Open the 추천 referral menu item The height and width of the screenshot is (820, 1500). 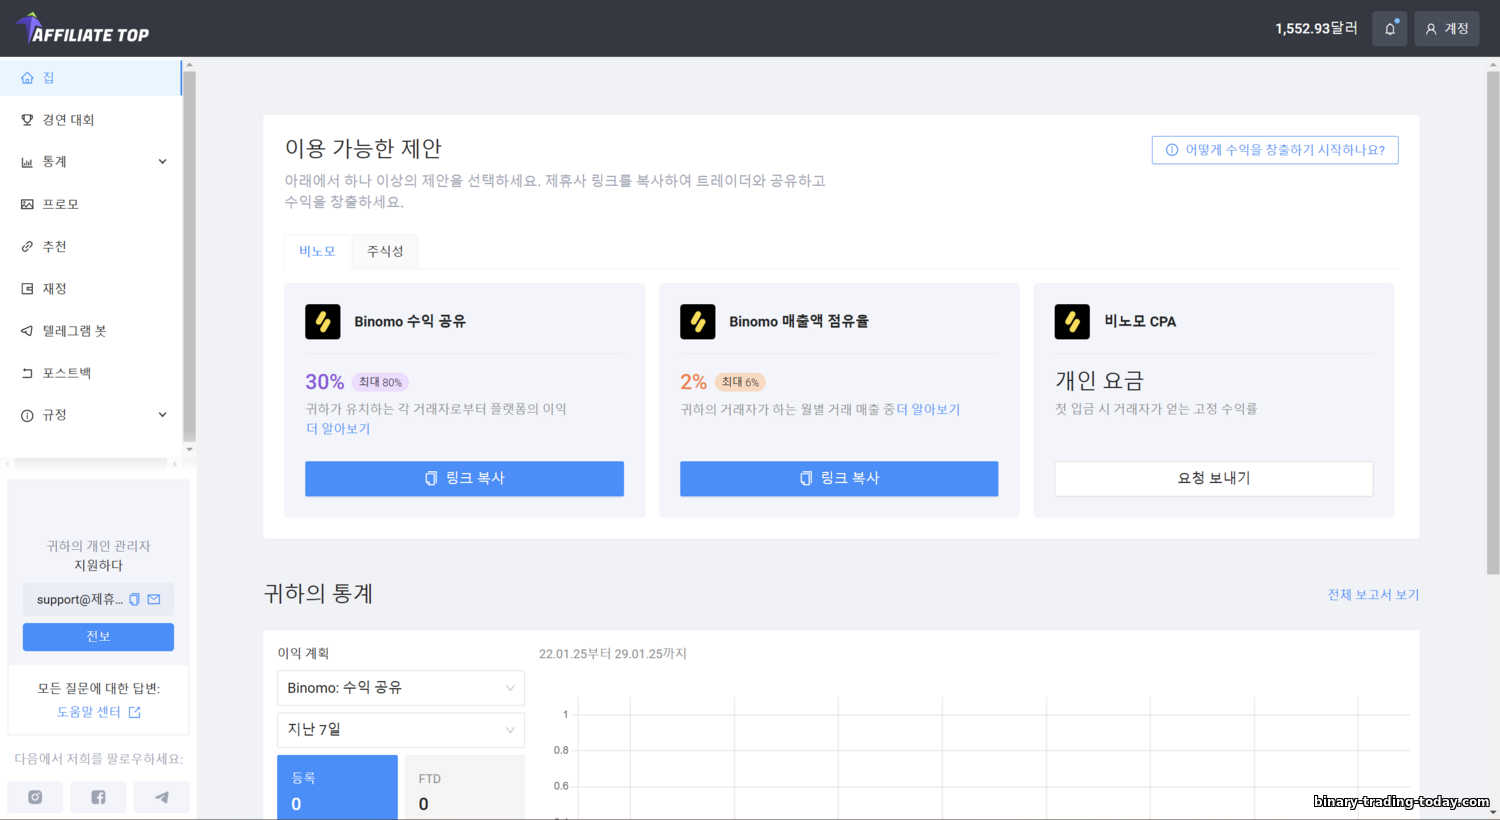(x=90, y=246)
